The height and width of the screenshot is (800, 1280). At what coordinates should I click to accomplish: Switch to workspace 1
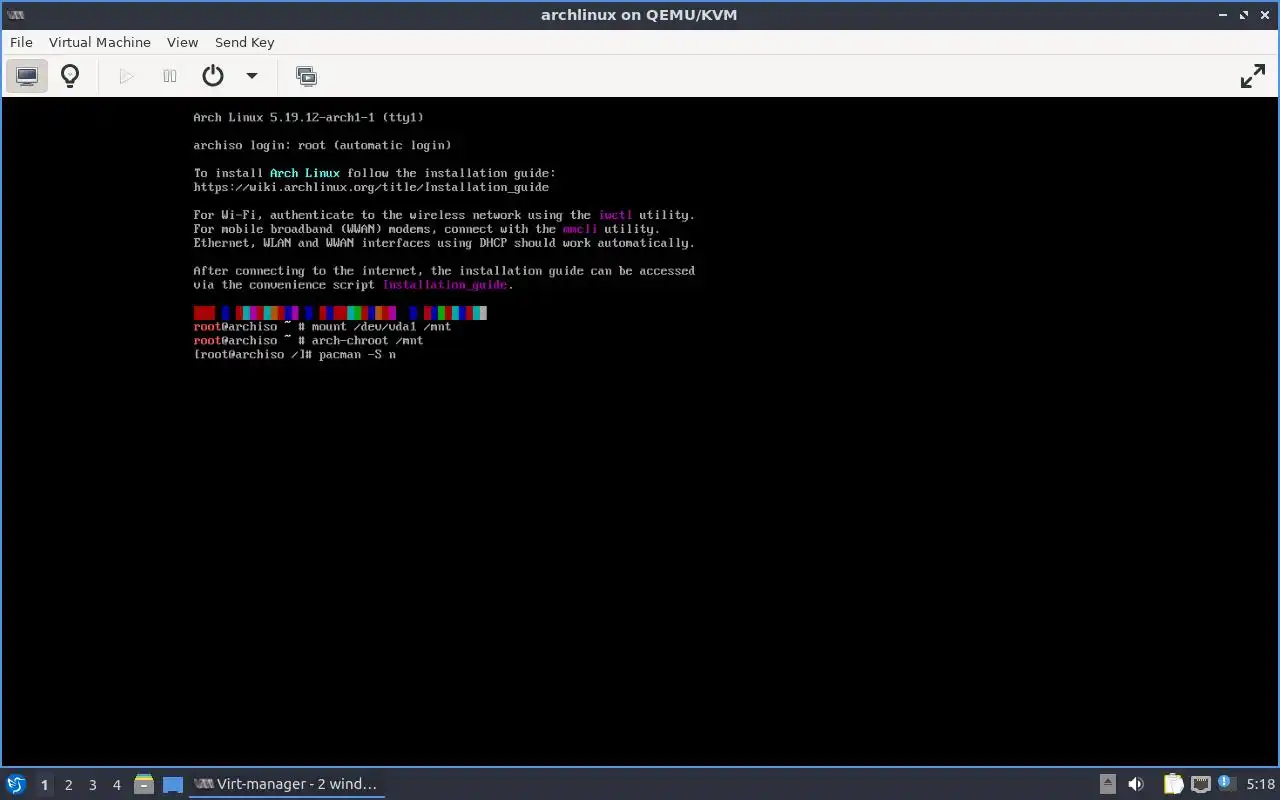coord(44,785)
